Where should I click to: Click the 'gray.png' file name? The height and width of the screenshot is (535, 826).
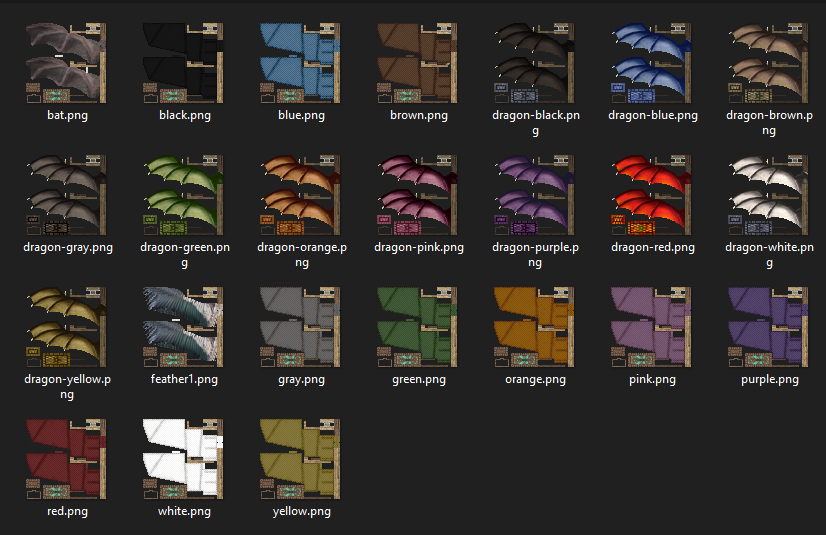click(301, 380)
